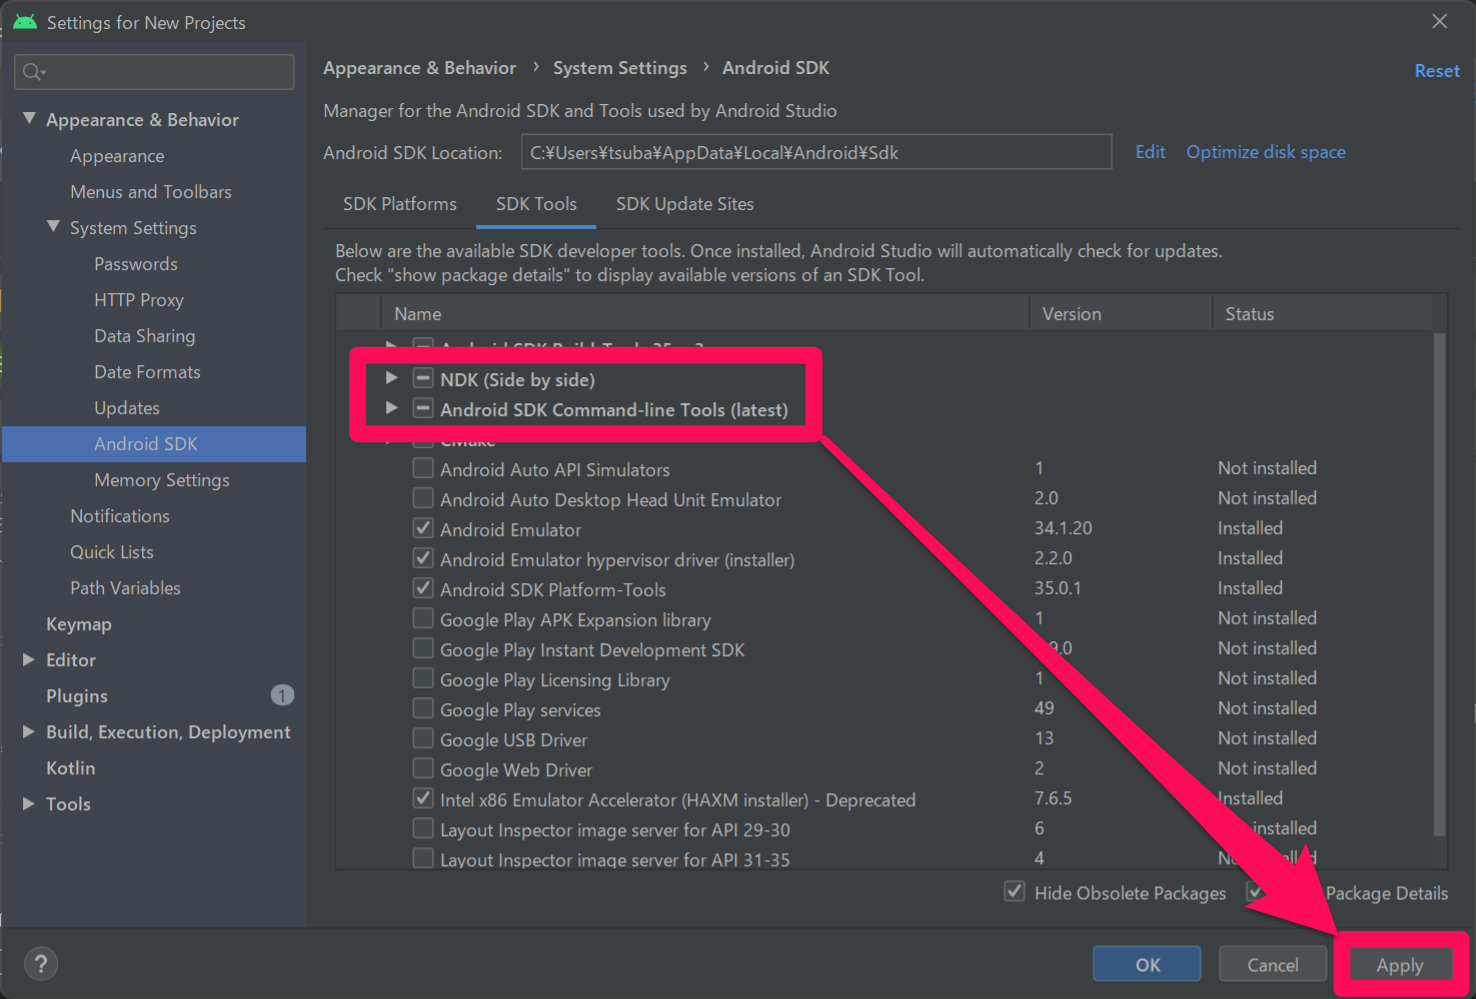Open Menus and Toolbars settings
Screen dimensions: 1476x999
[x=151, y=192]
